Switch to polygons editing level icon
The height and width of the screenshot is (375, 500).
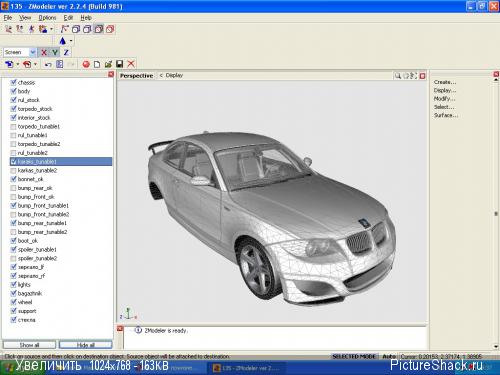pos(31,29)
